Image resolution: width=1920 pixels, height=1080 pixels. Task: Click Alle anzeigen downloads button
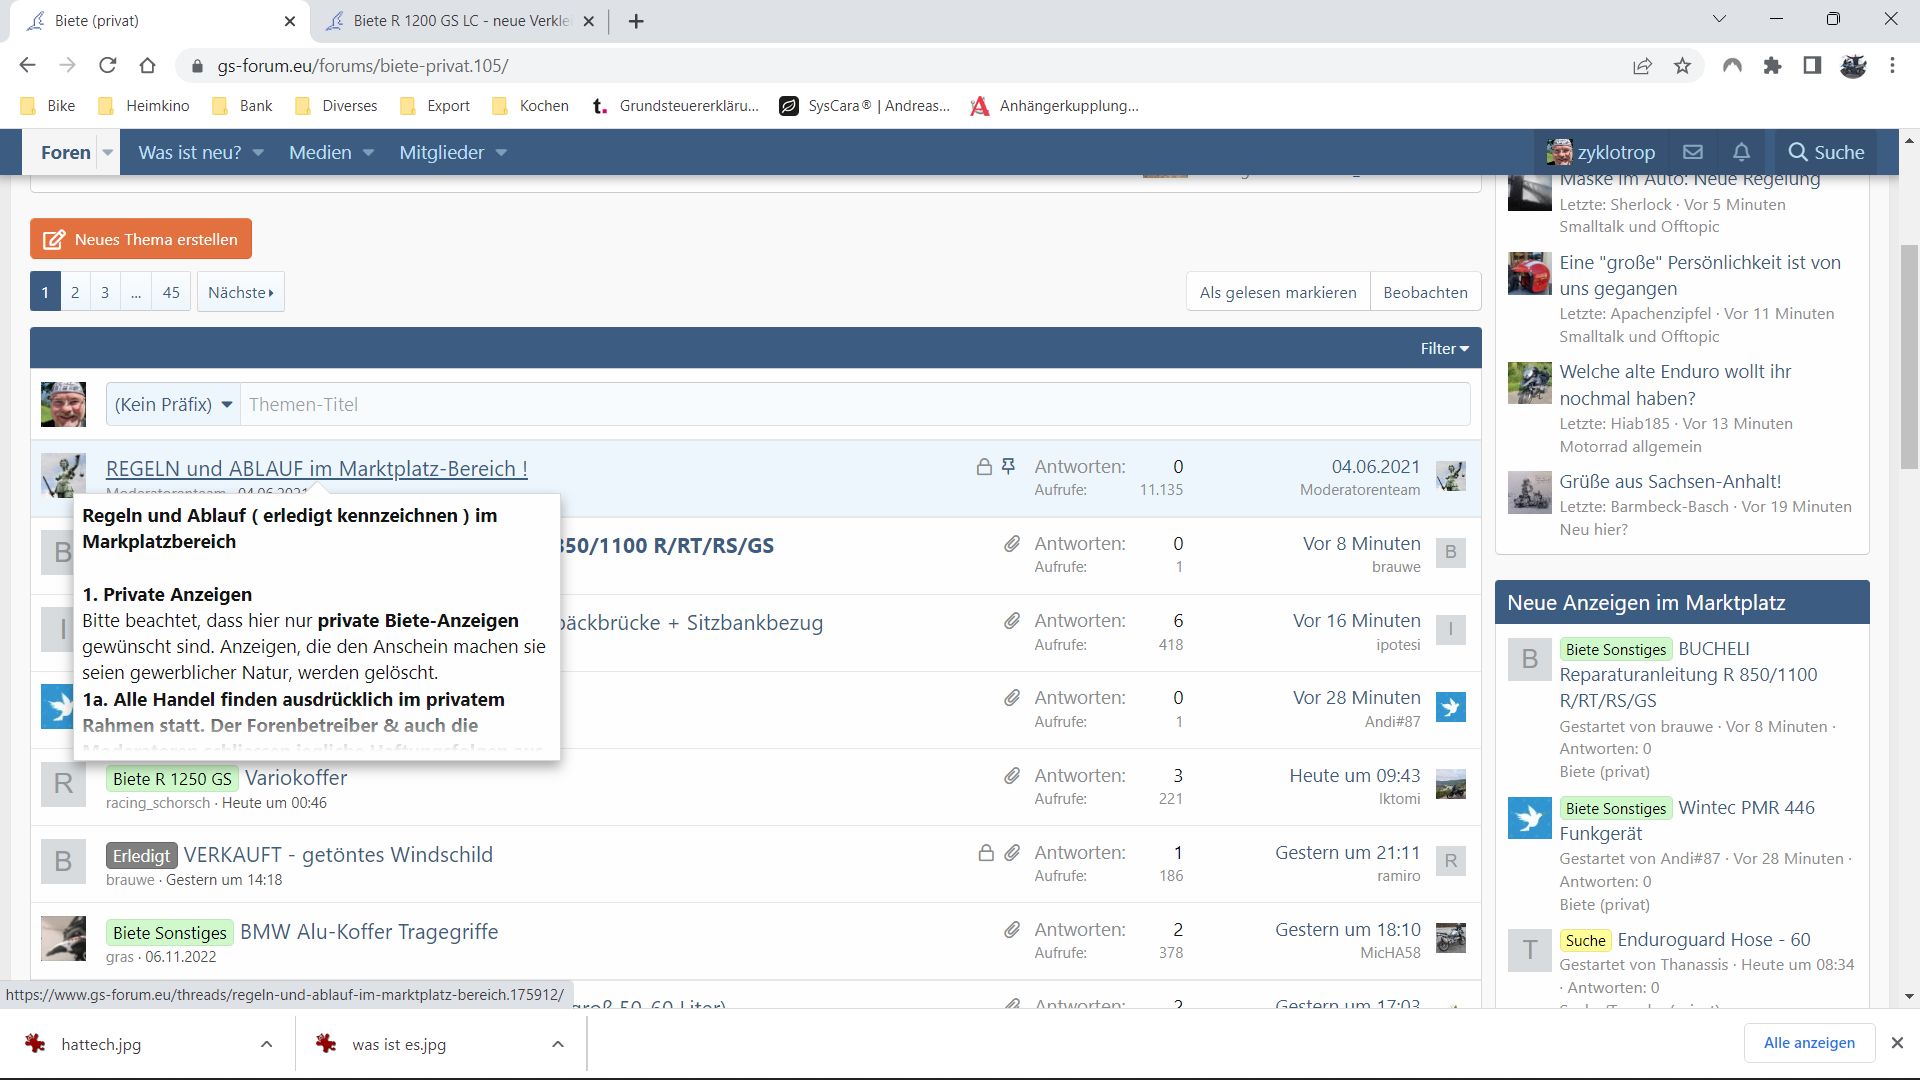[1809, 1043]
